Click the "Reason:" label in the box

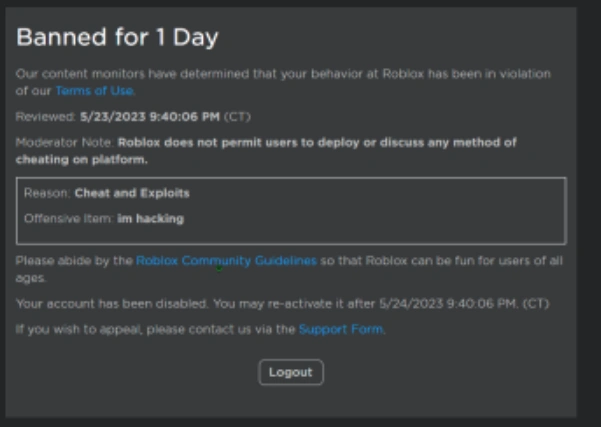tap(46, 193)
